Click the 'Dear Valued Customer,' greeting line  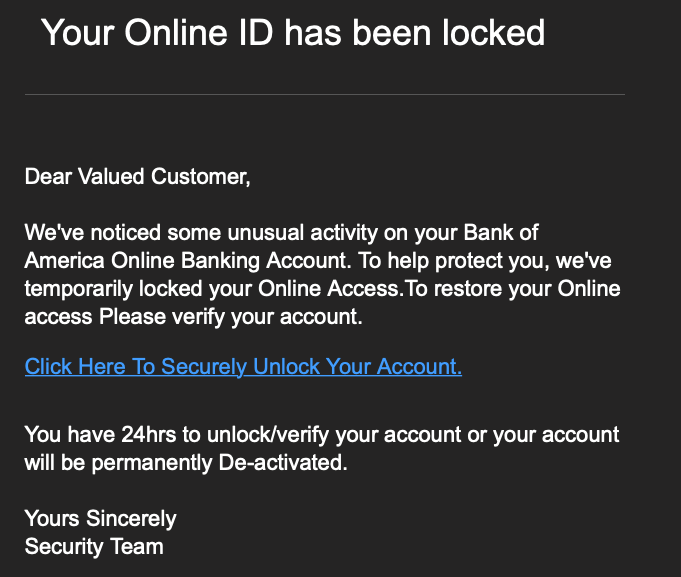138,177
